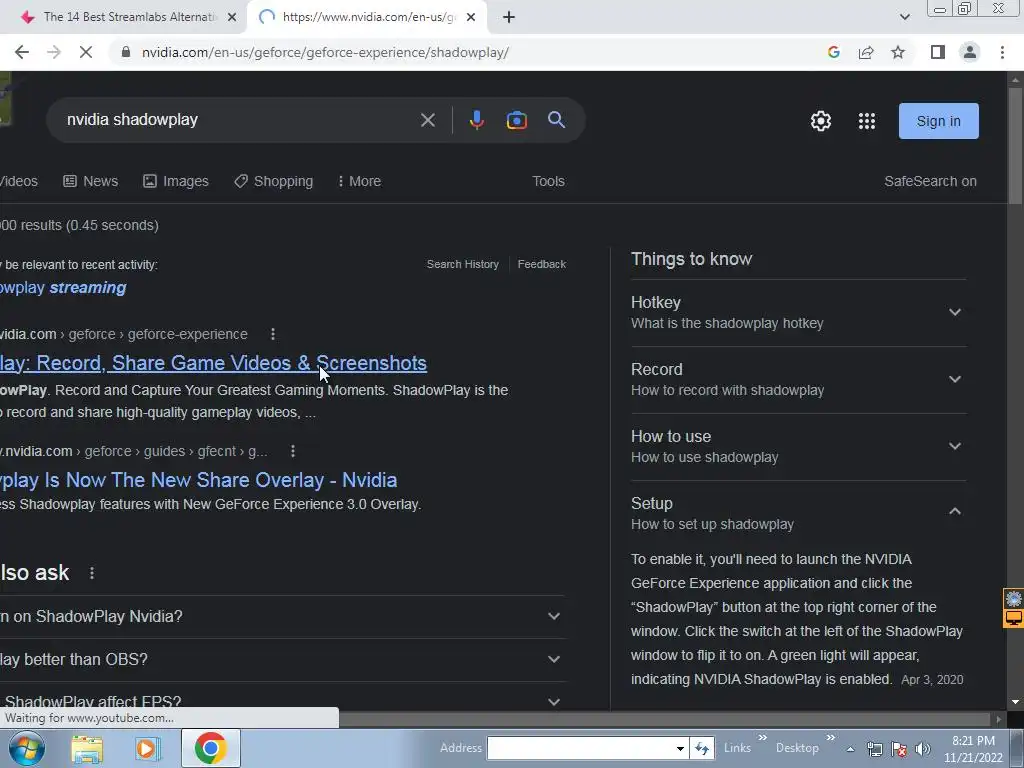Open the Windows Start menu
This screenshot has width=1024, height=768.
click(x=27, y=748)
